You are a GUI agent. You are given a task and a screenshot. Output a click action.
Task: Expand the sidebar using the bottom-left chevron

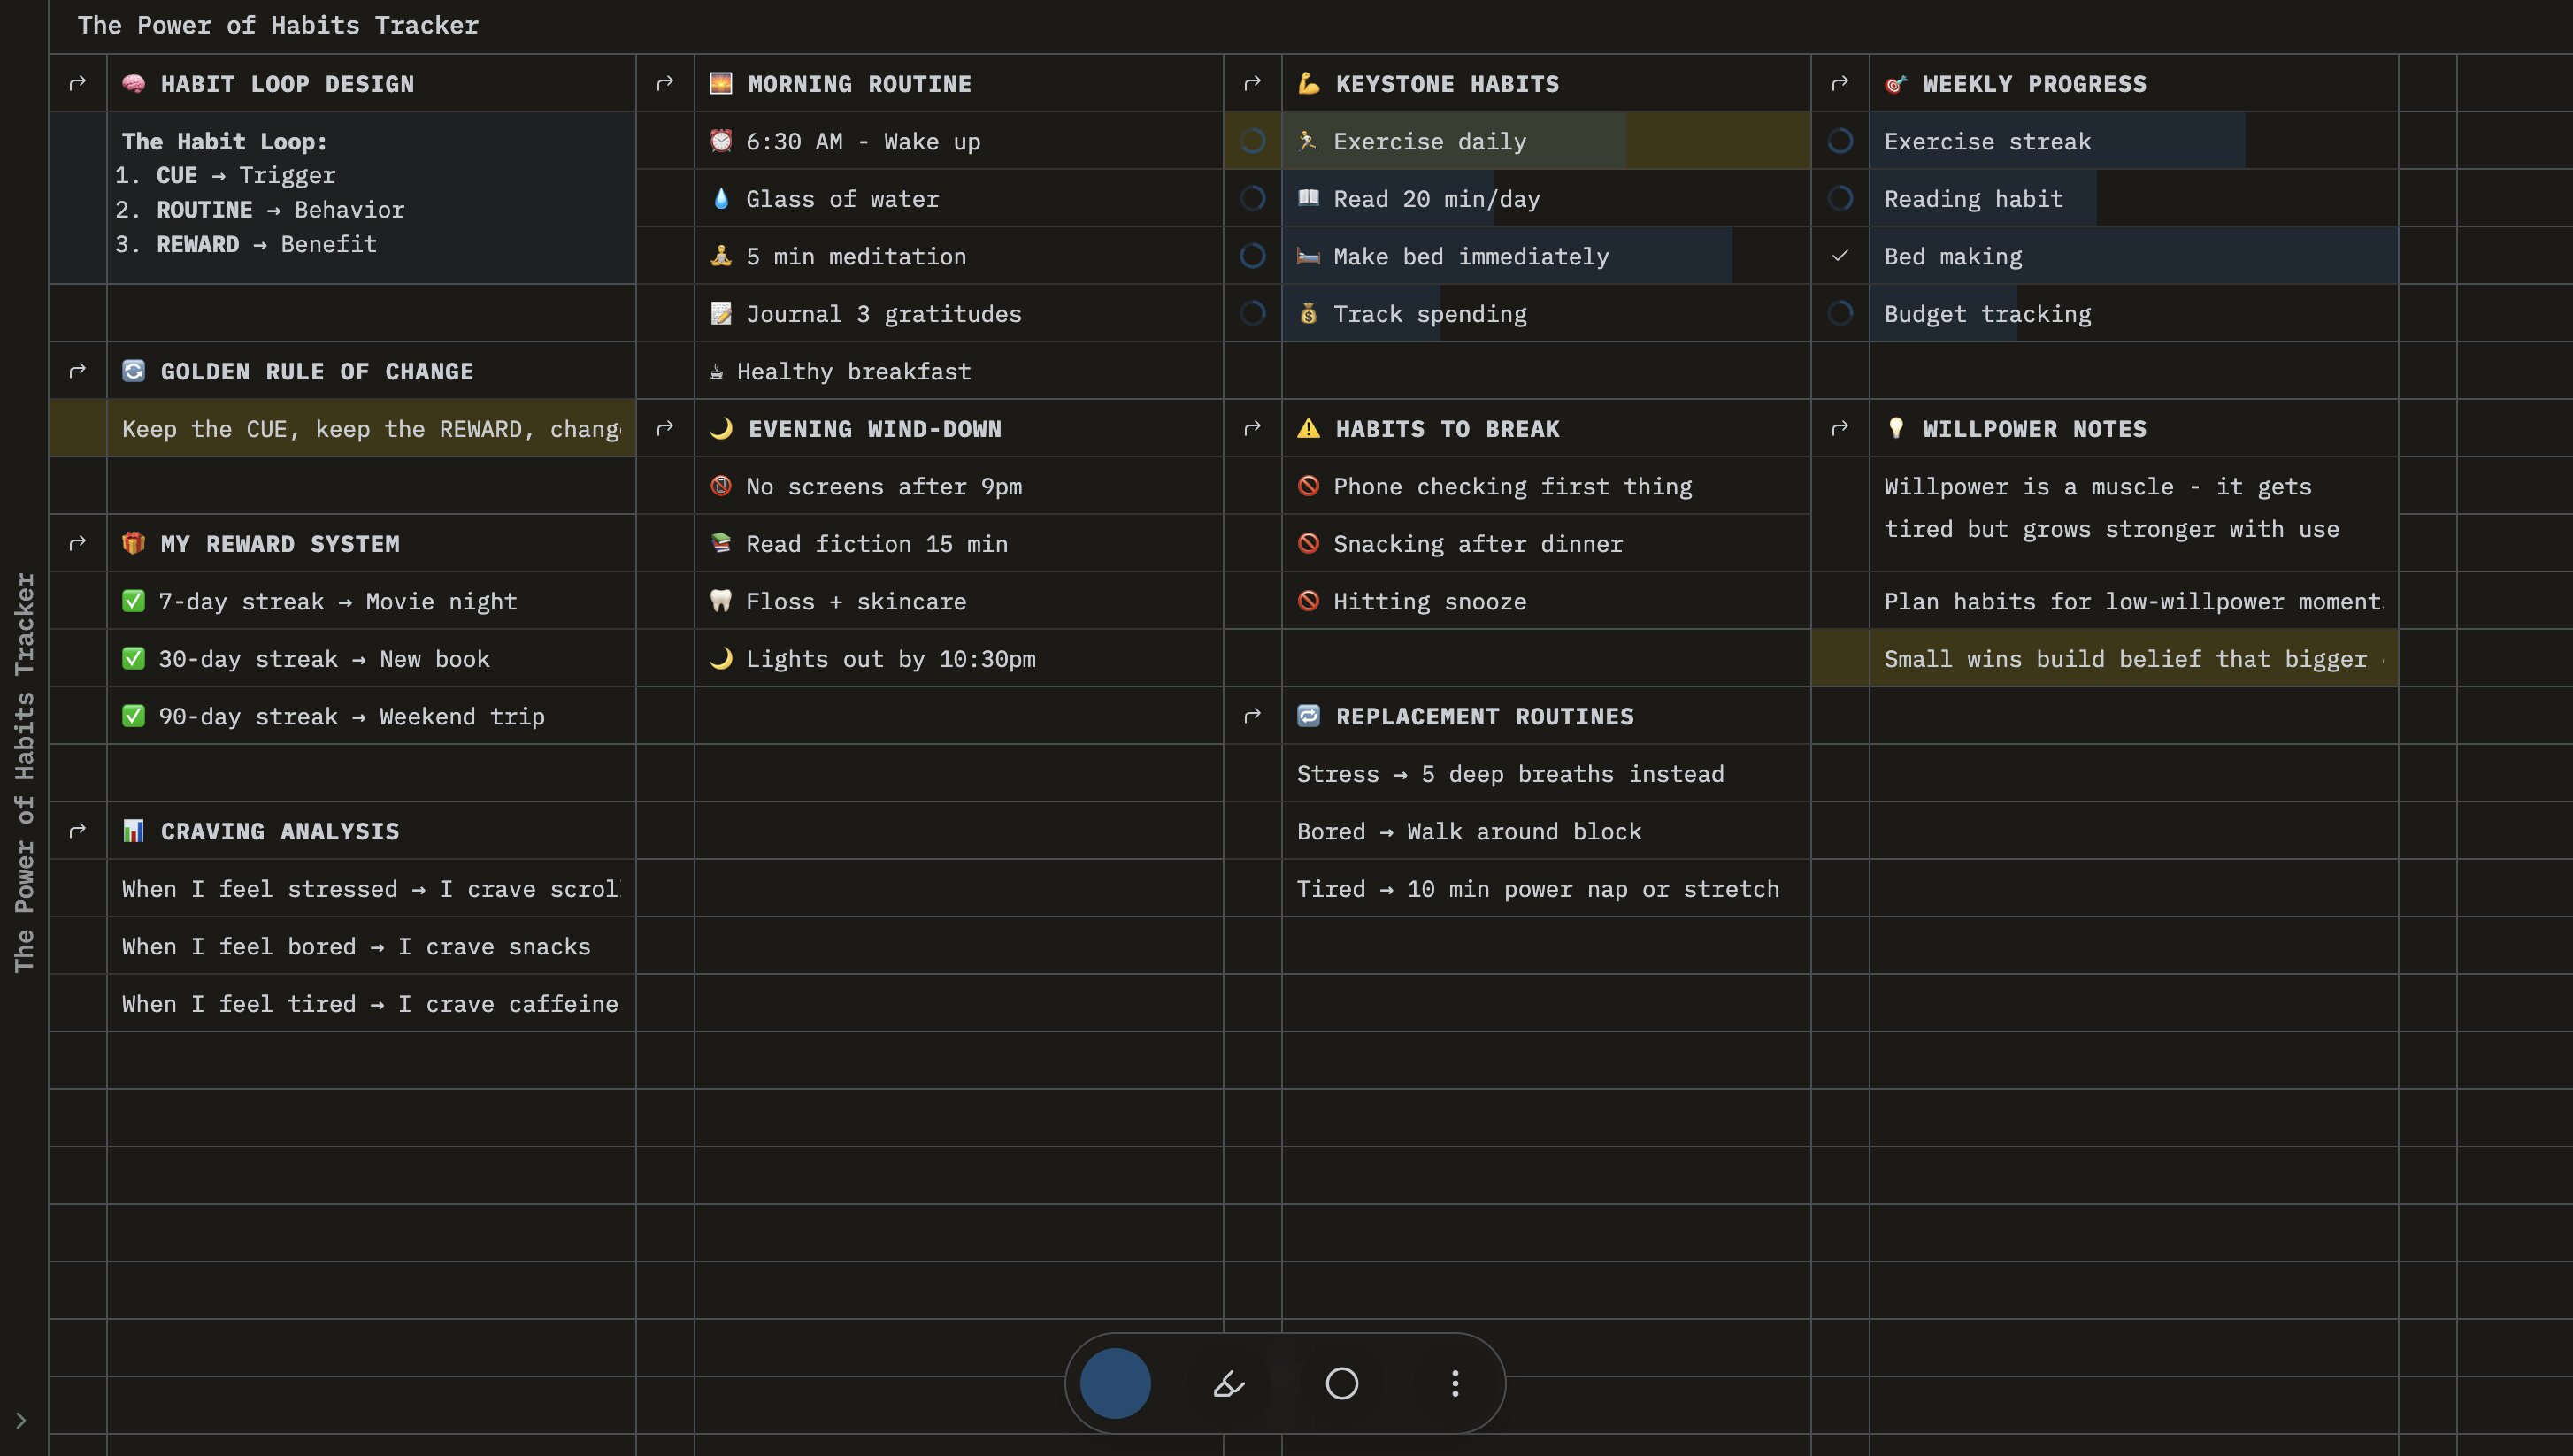coord(22,1420)
